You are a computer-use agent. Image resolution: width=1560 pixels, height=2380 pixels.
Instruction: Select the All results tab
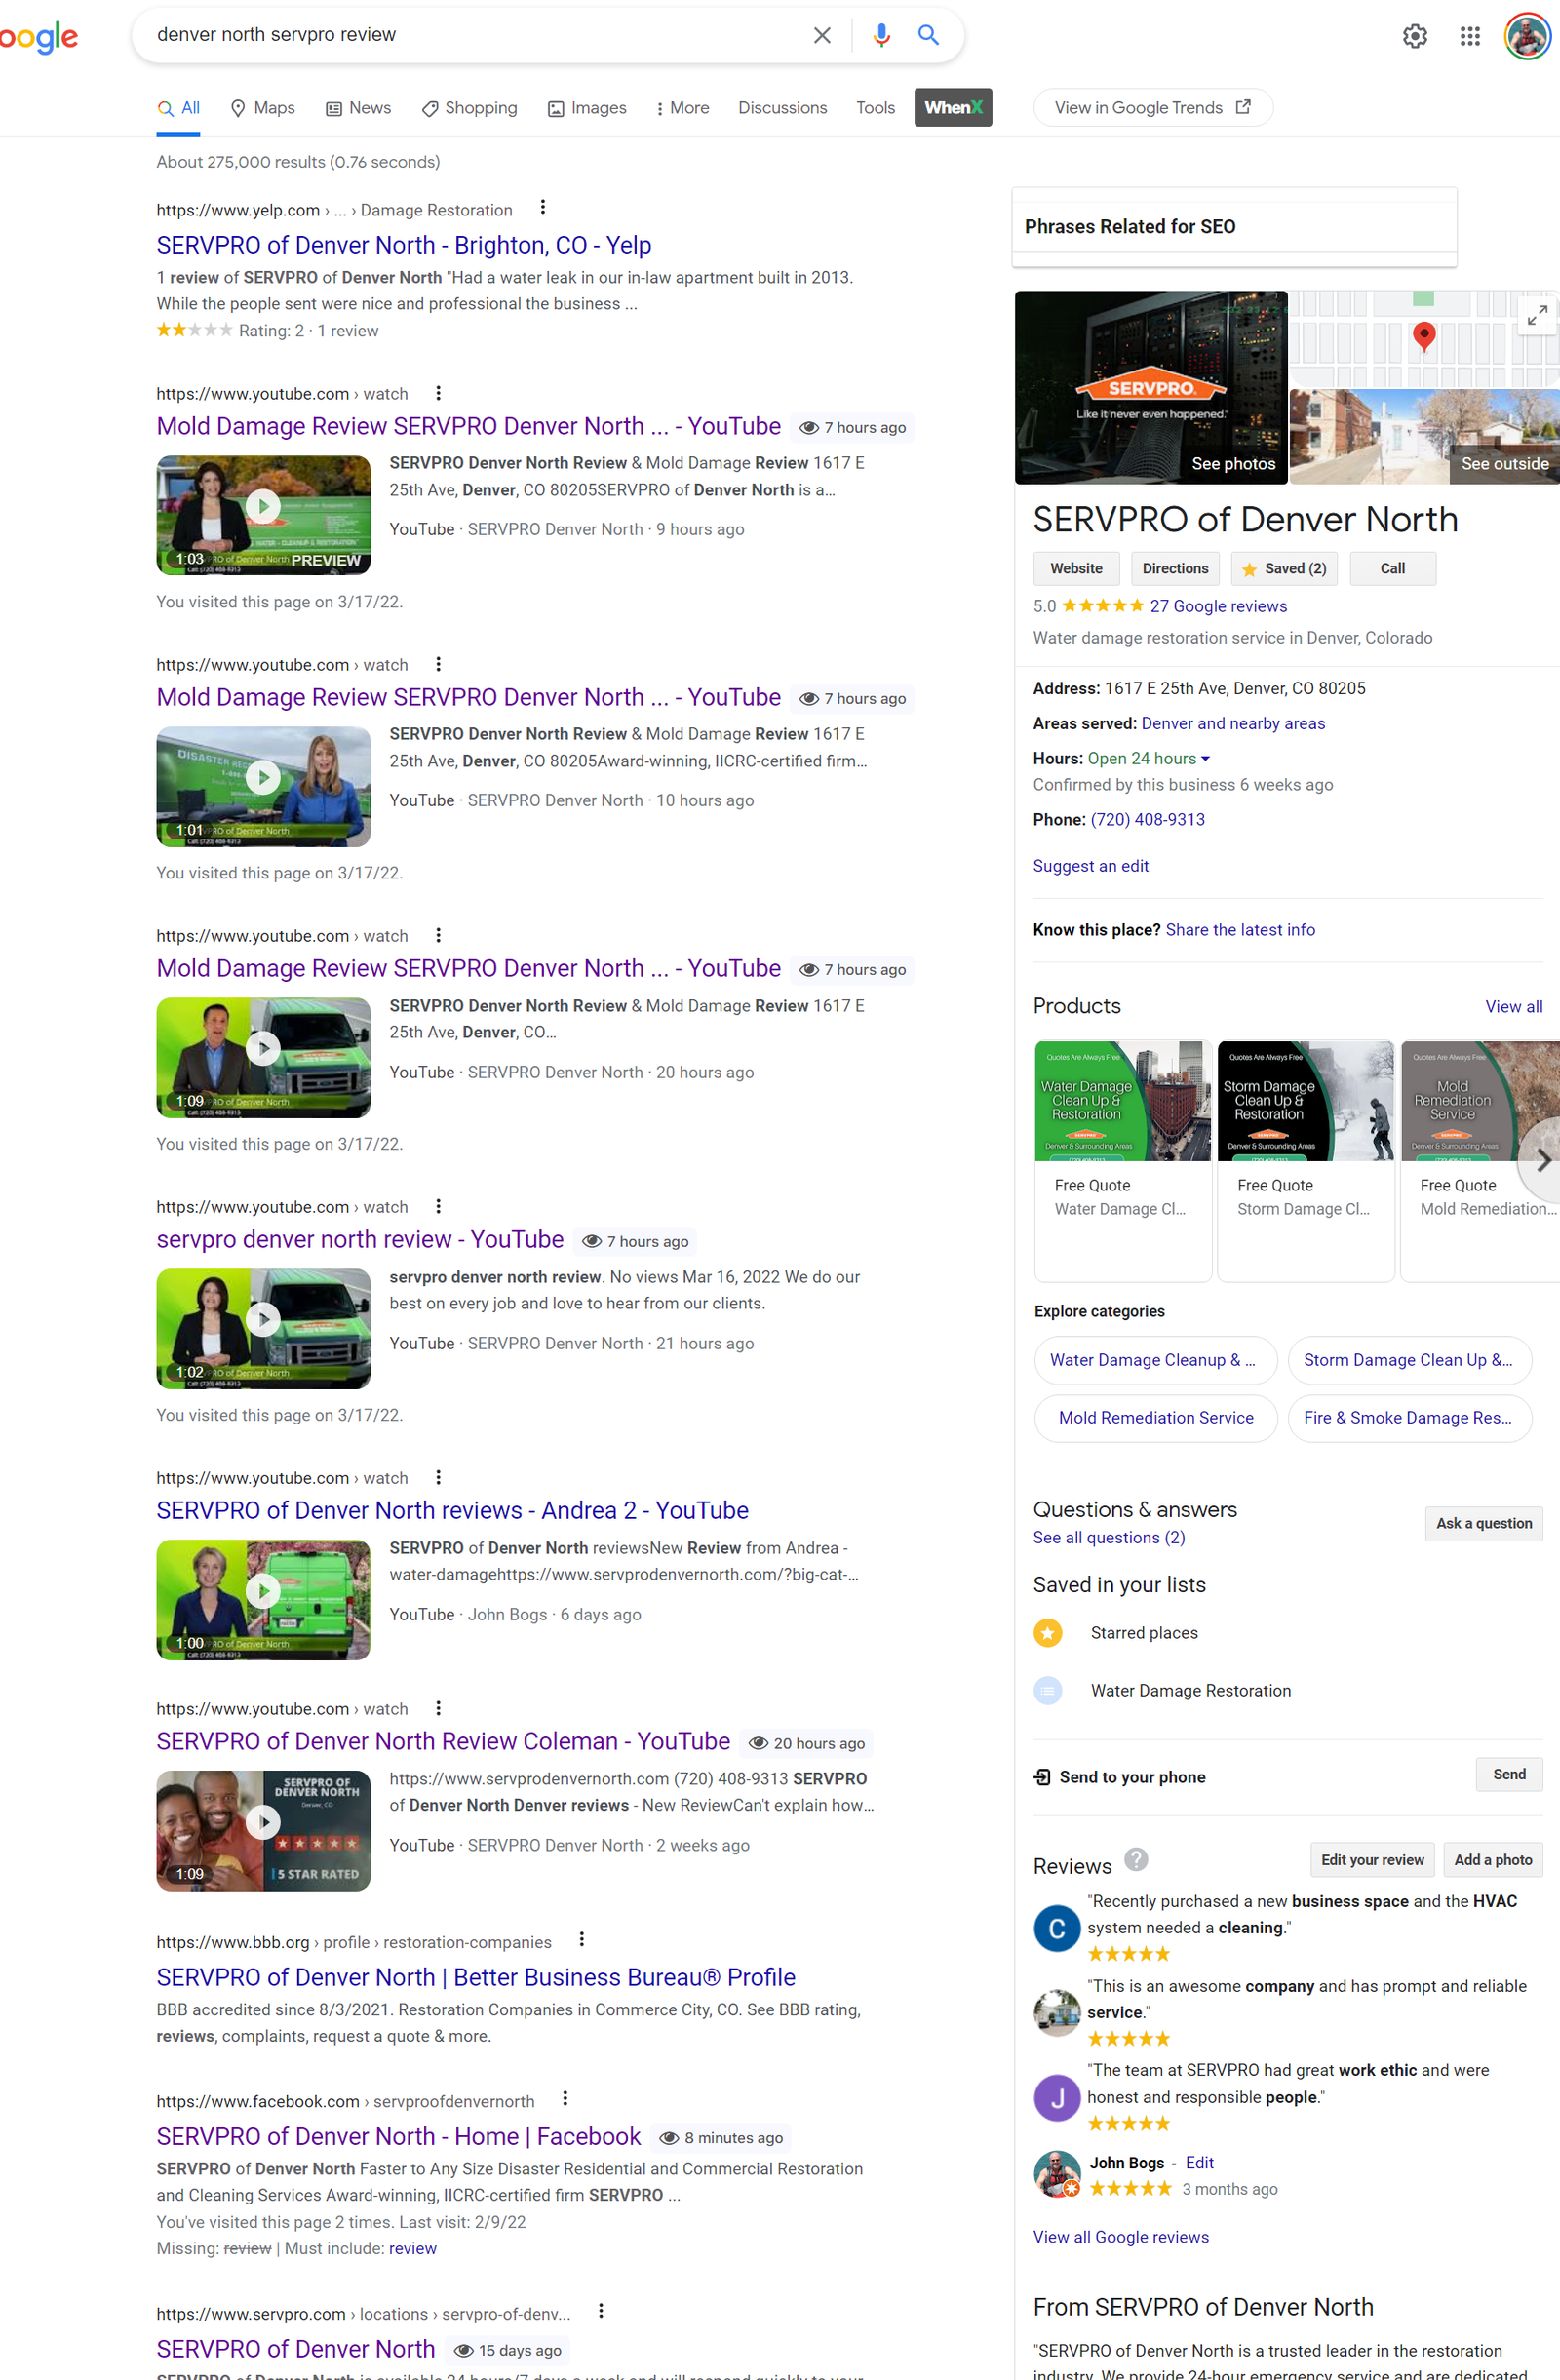click(179, 108)
